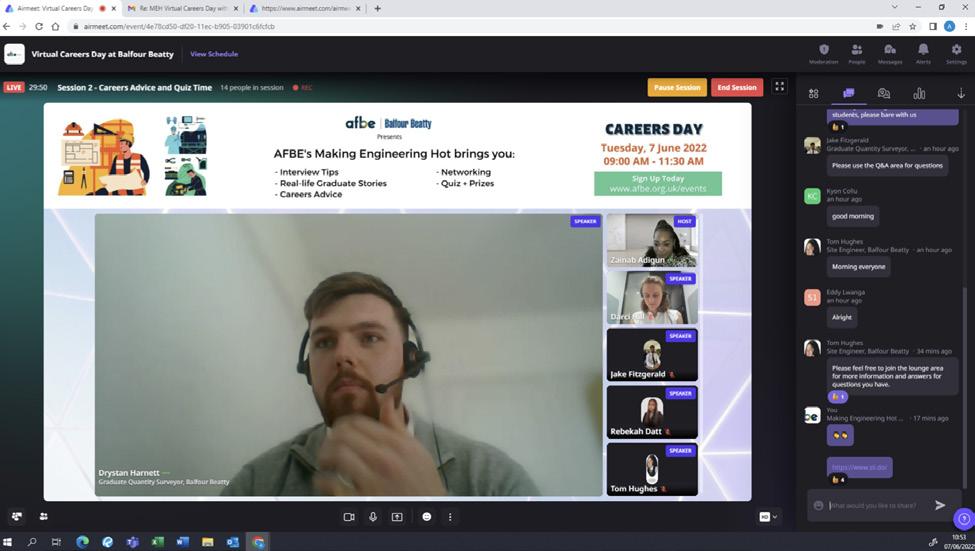Click 'Morning everyone' chat message
Viewport: 975px width, 551px height.
click(x=858, y=267)
